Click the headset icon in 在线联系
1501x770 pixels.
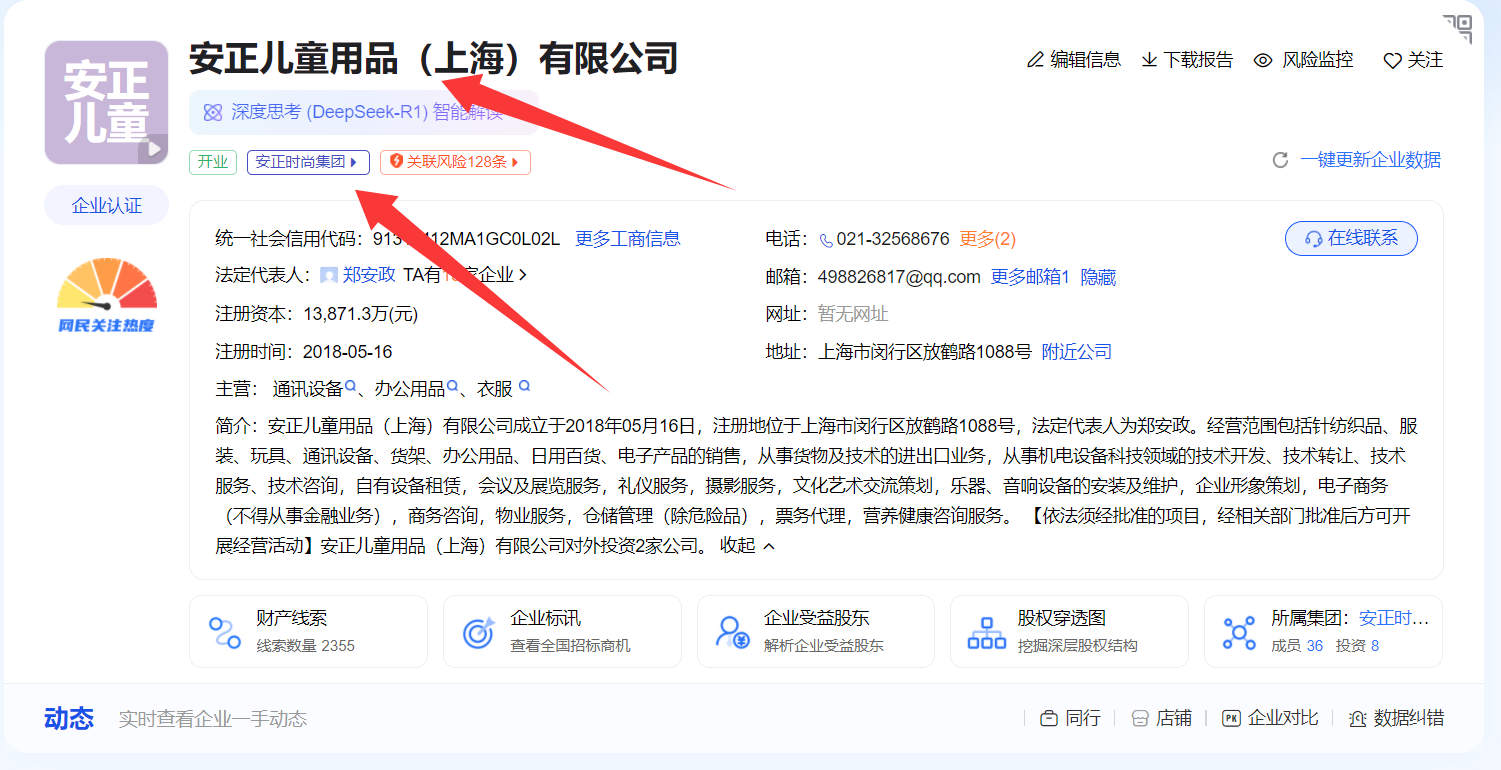1314,239
